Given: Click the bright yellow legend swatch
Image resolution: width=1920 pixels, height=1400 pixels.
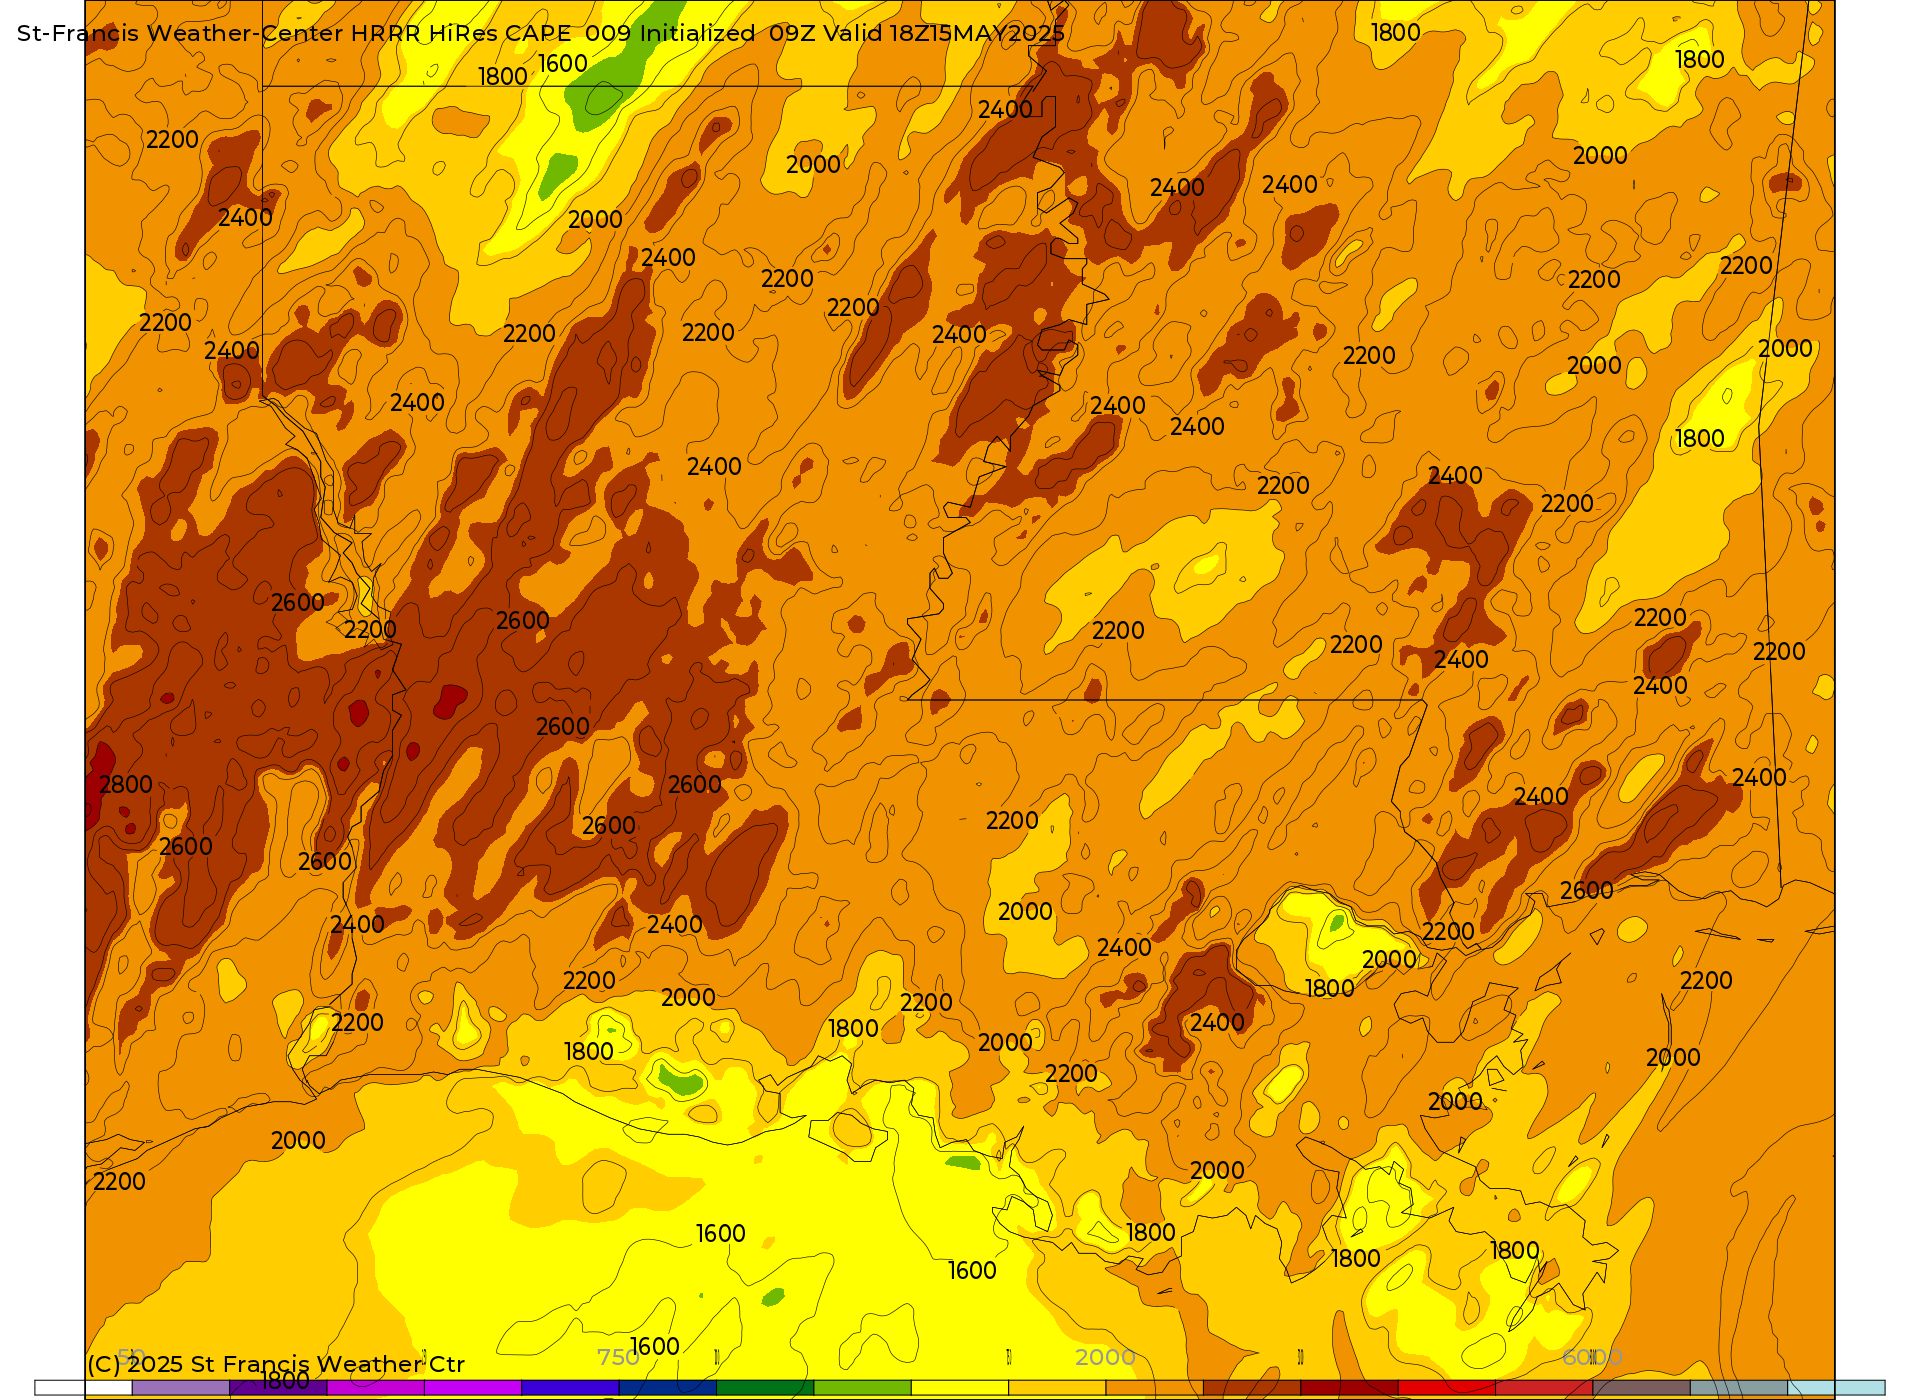Looking at the screenshot, I should (960, 1388).
